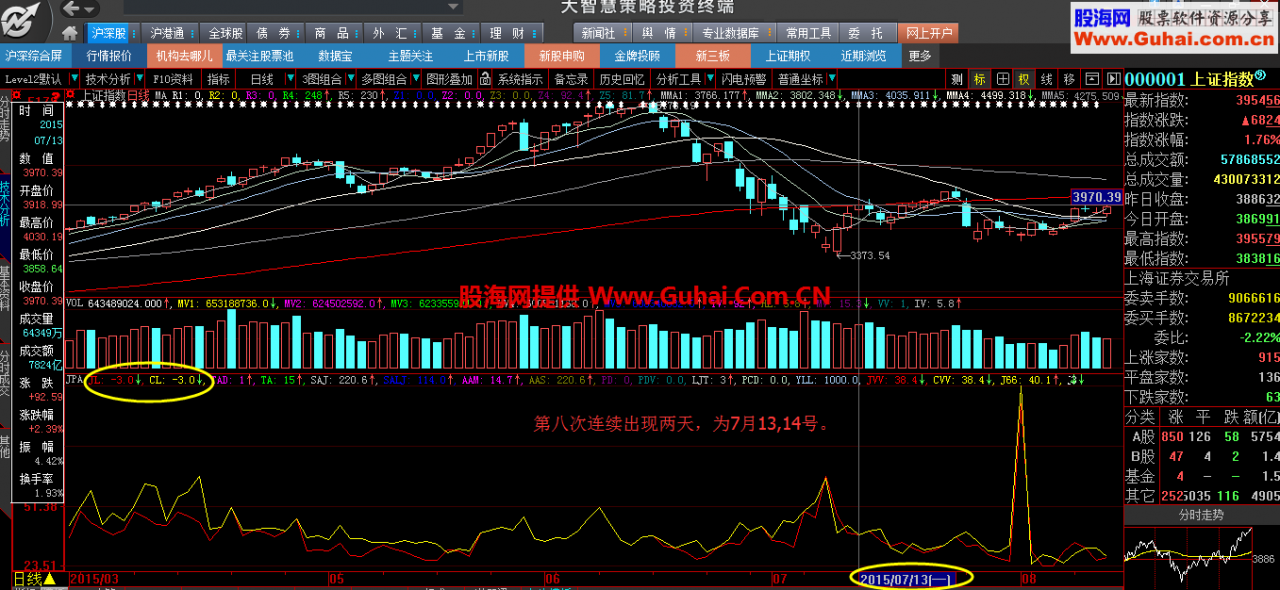
Task: Expand the 技术分析 dropdown
Action: [x=138, y=79]
